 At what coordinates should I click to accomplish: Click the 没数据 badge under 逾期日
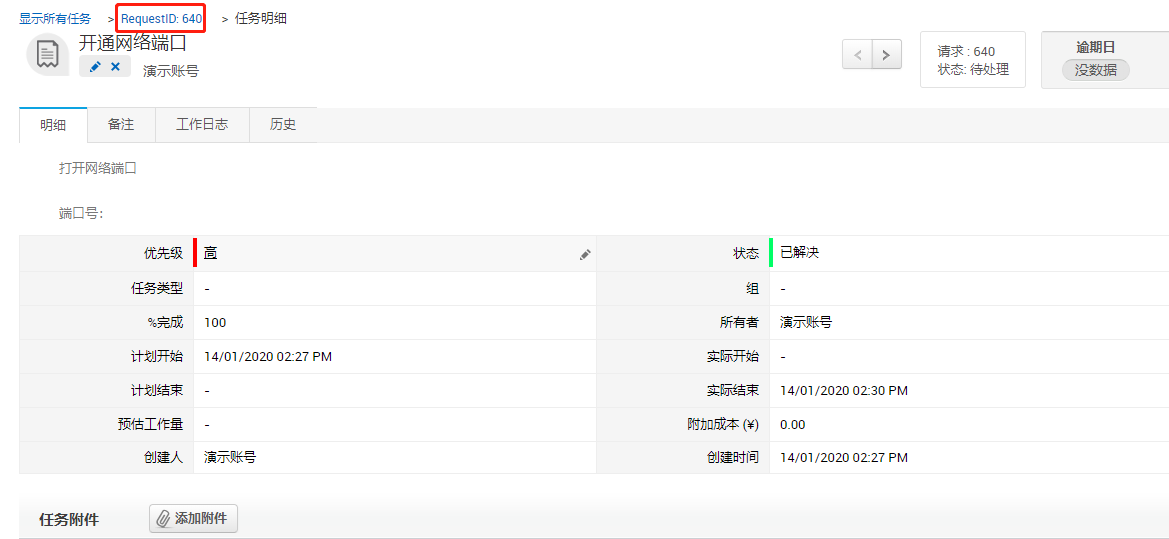coord(1095,70)
